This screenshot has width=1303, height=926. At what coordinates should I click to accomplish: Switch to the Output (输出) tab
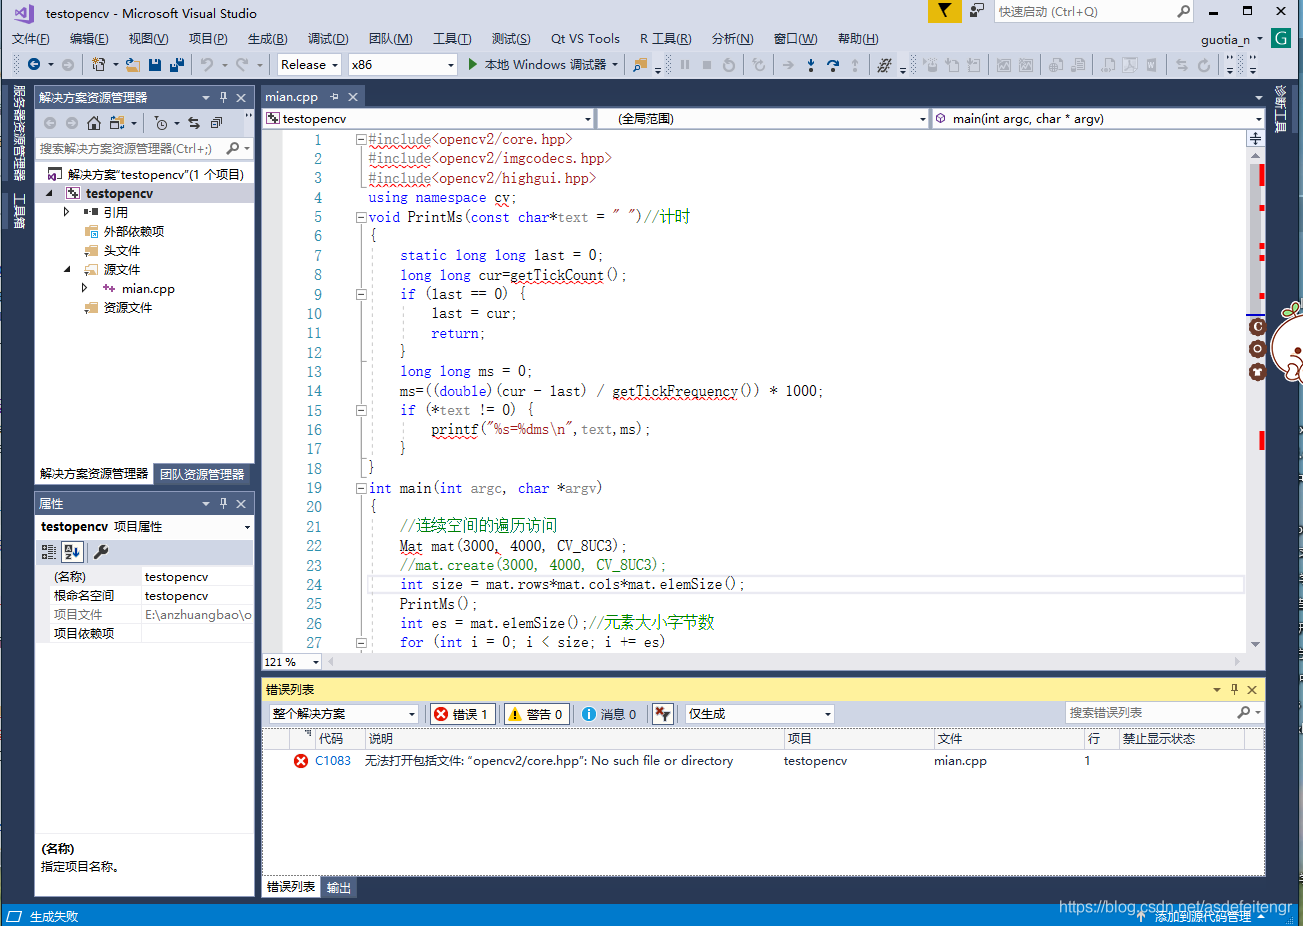(x=339, y=887)
